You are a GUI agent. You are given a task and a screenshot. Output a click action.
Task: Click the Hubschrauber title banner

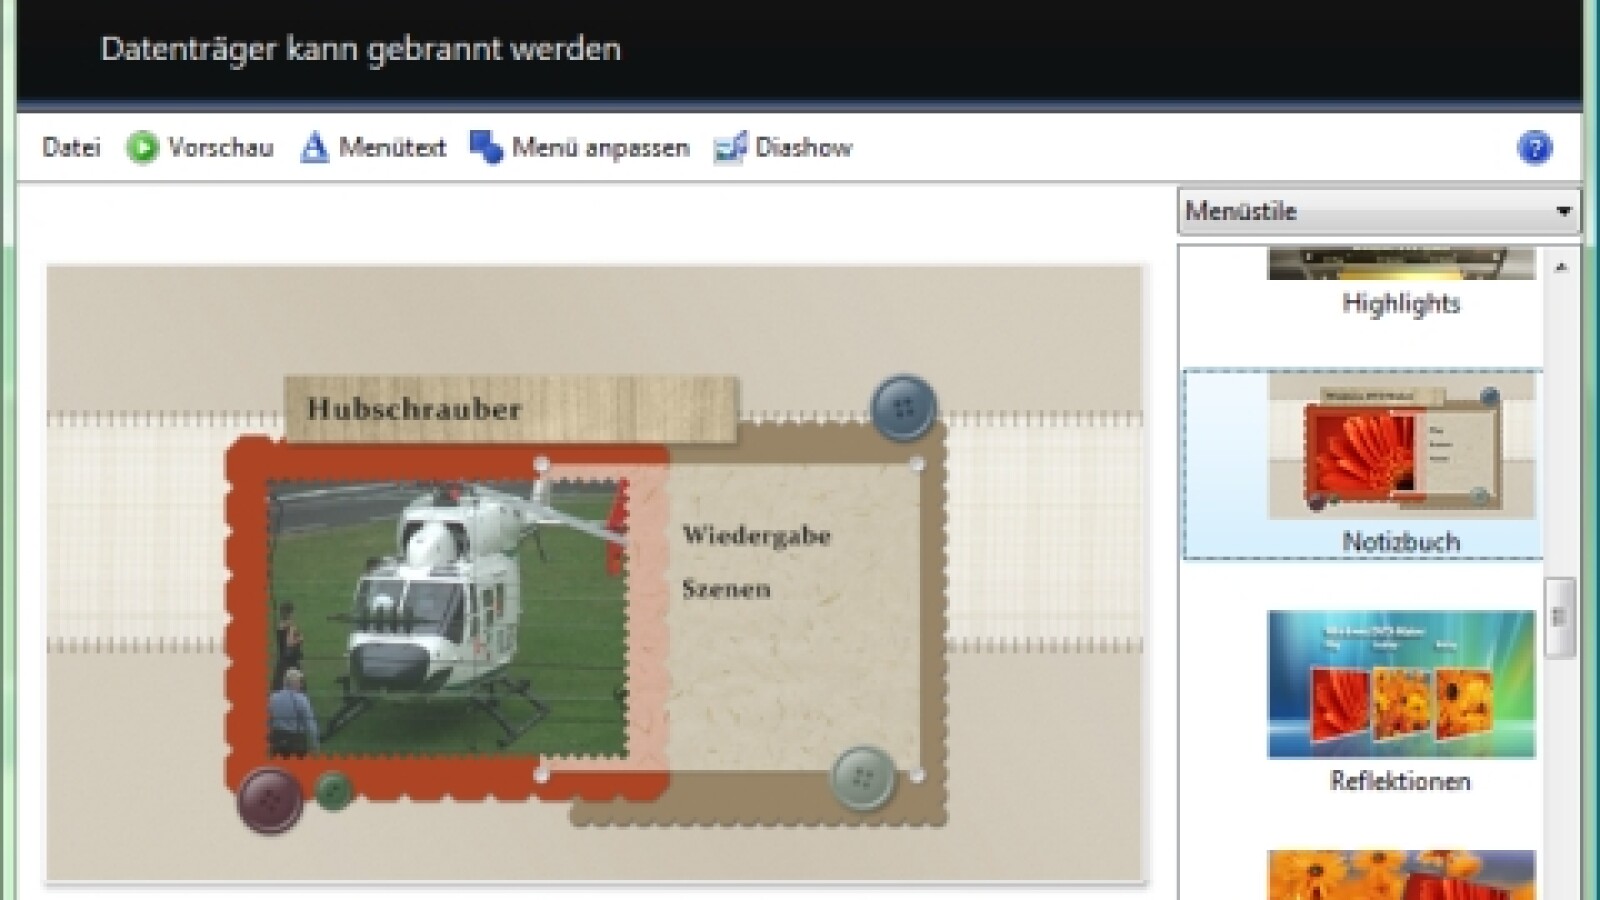coord(415,408)
